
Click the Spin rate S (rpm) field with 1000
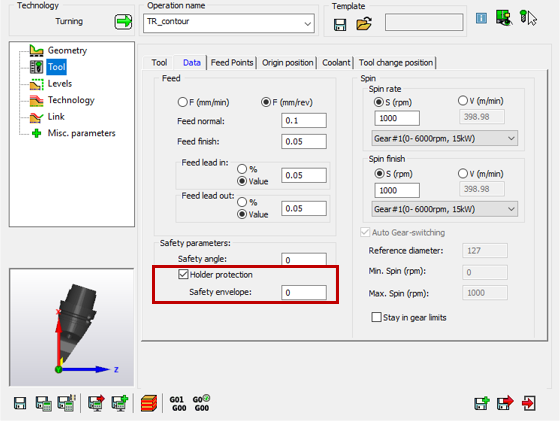[x=397, y=118]
